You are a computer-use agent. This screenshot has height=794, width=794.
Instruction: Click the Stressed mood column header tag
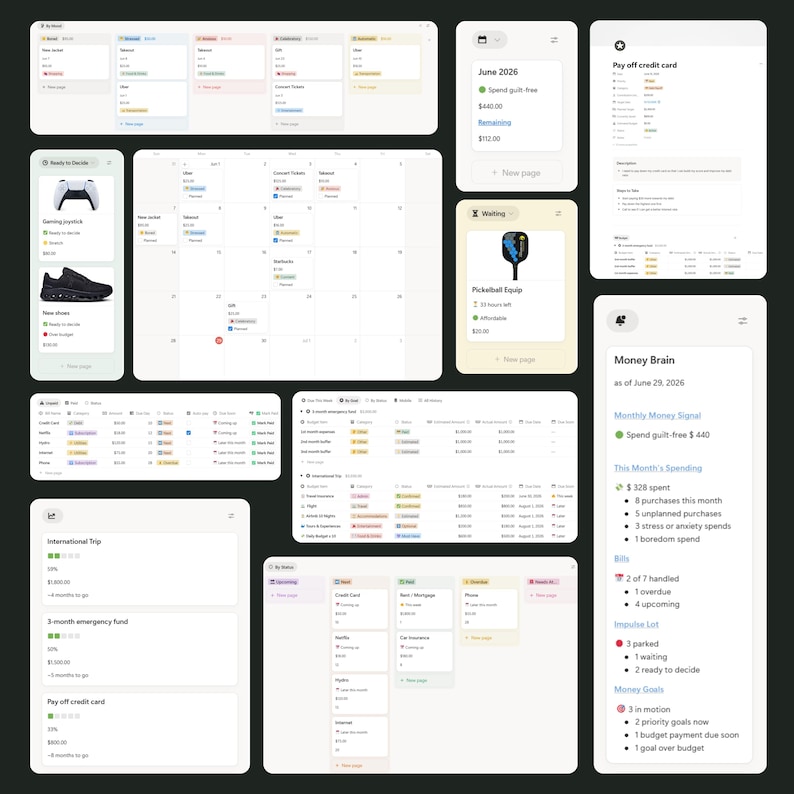[129, 38]
